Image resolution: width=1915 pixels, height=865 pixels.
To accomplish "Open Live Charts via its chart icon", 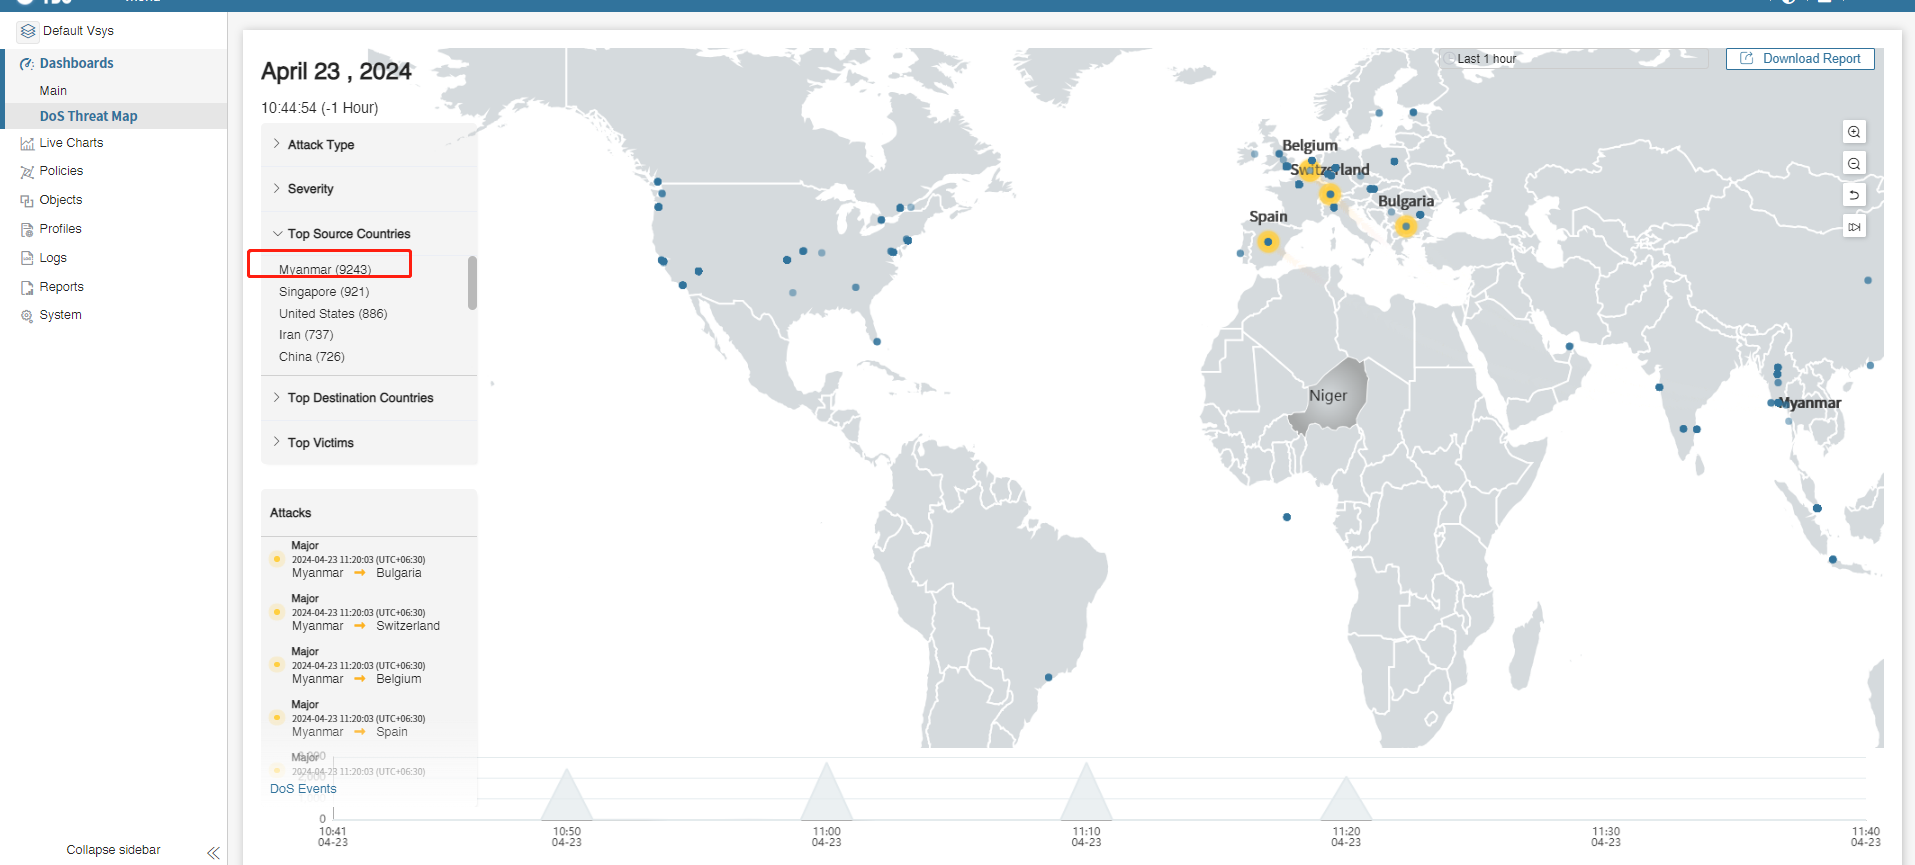I will pyautogui.click(x=27, y=144).
